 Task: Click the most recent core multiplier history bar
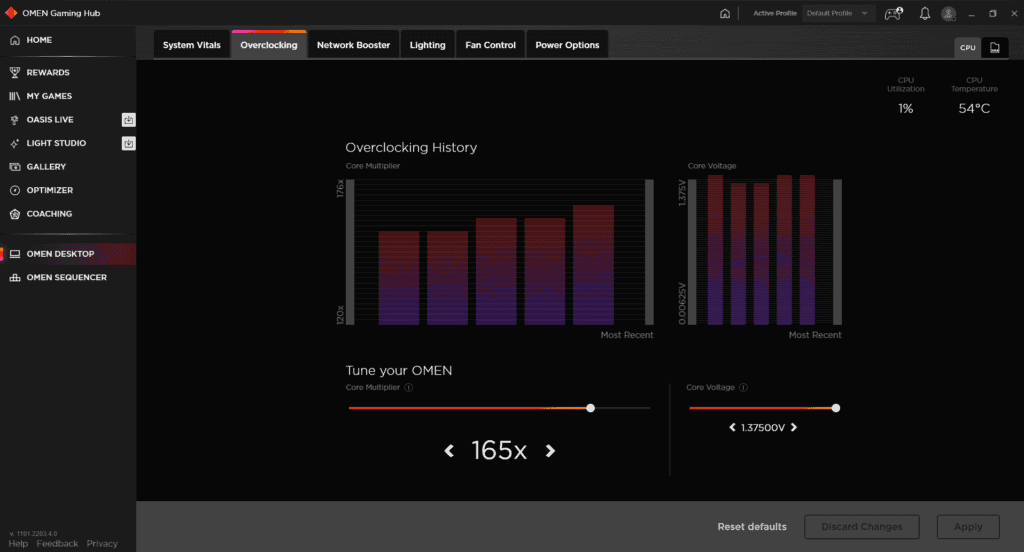pyautogui.click(x=593, y=265)
